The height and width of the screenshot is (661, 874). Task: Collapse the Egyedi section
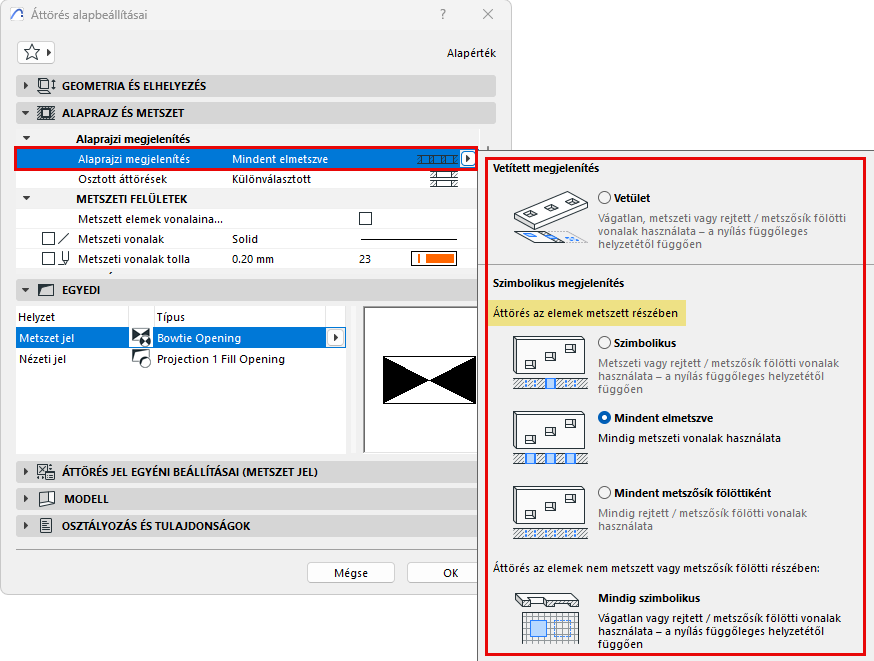pyautogui.click(x=26, y=290)
